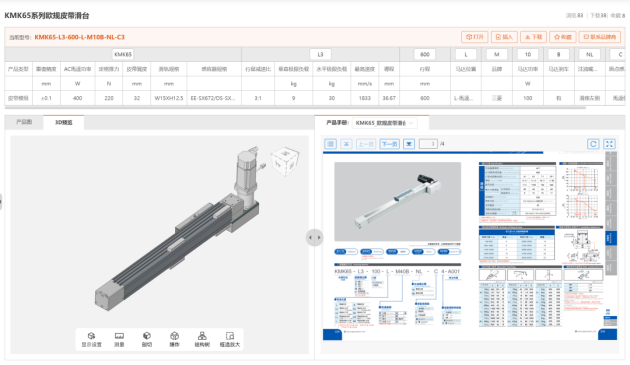Screen dimensions: 630x365
Task: Select the box zoom tool
Action: point(230,339)
